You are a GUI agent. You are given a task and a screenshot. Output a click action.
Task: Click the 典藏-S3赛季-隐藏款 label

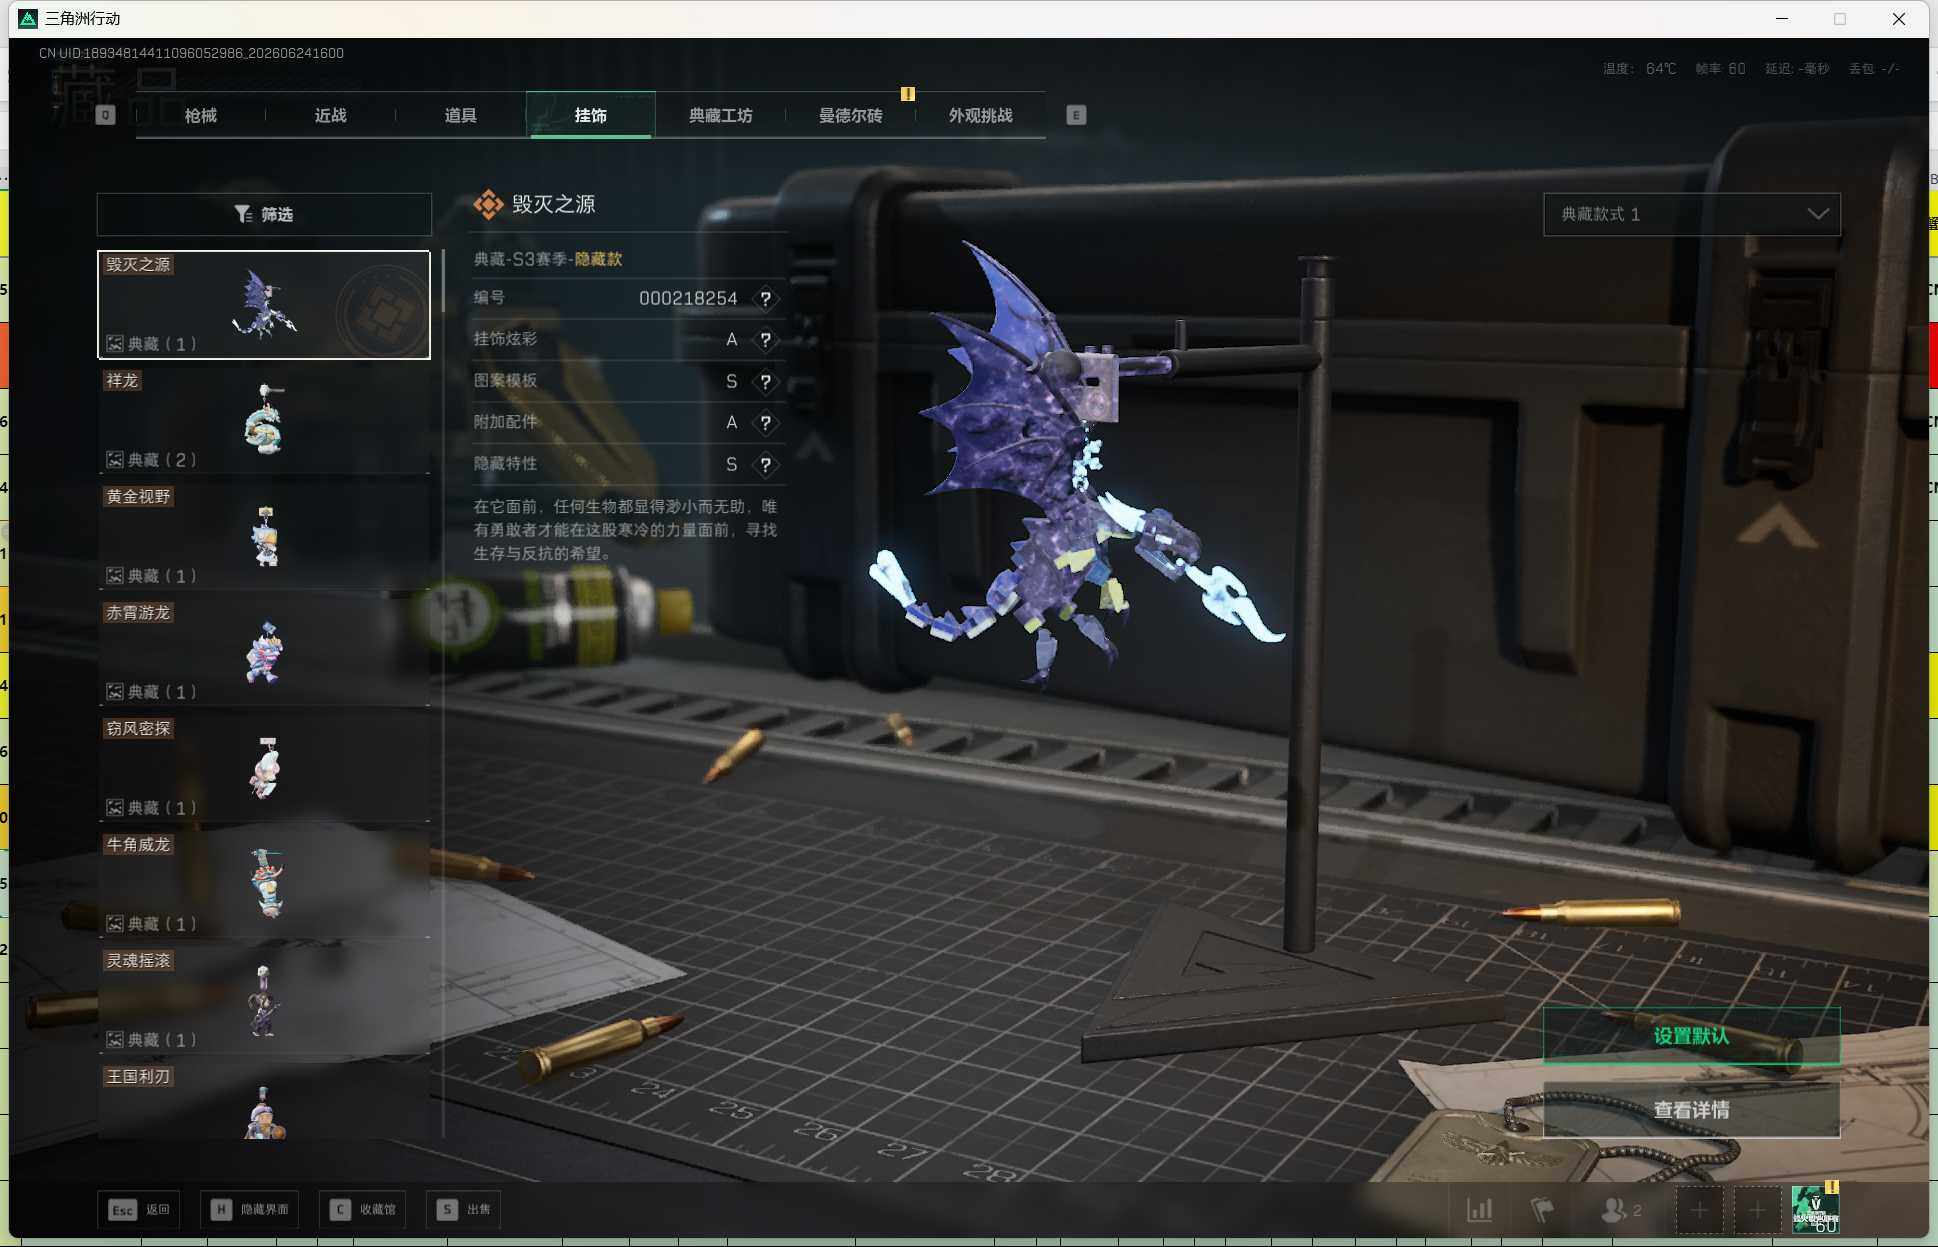coord(548,259)
